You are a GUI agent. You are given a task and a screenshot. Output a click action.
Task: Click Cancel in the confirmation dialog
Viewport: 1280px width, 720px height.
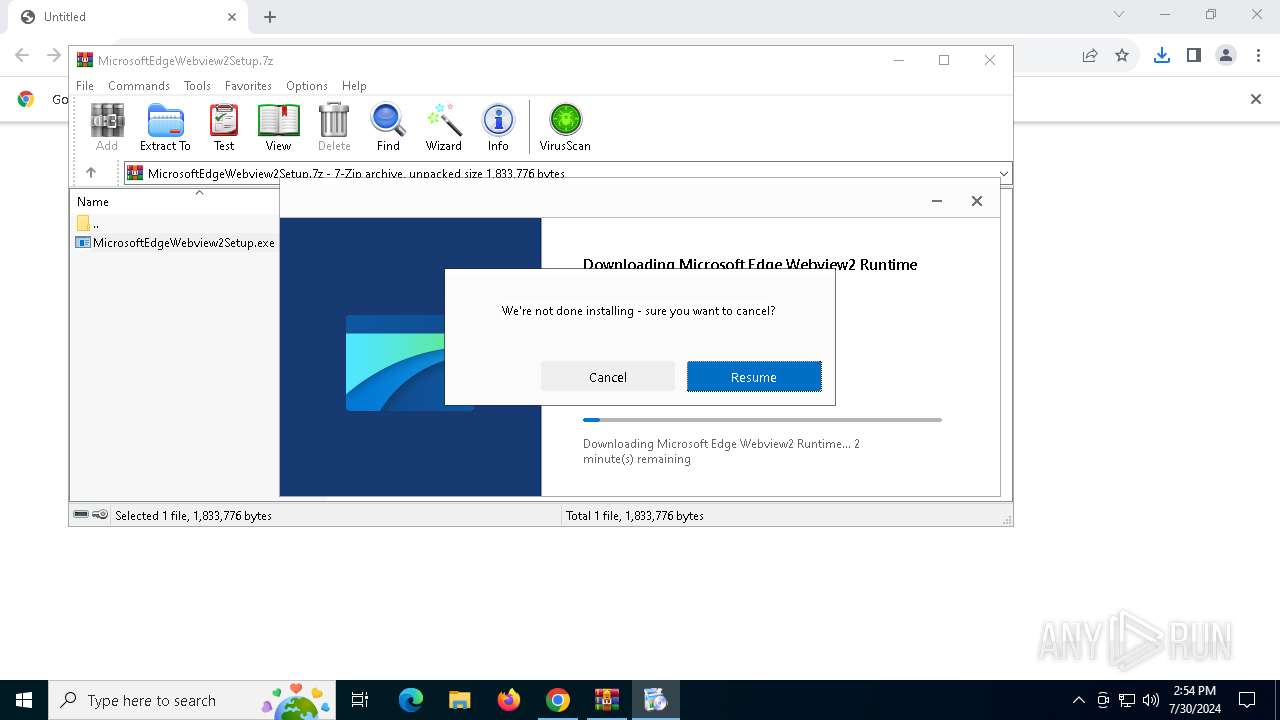[608, 377]
